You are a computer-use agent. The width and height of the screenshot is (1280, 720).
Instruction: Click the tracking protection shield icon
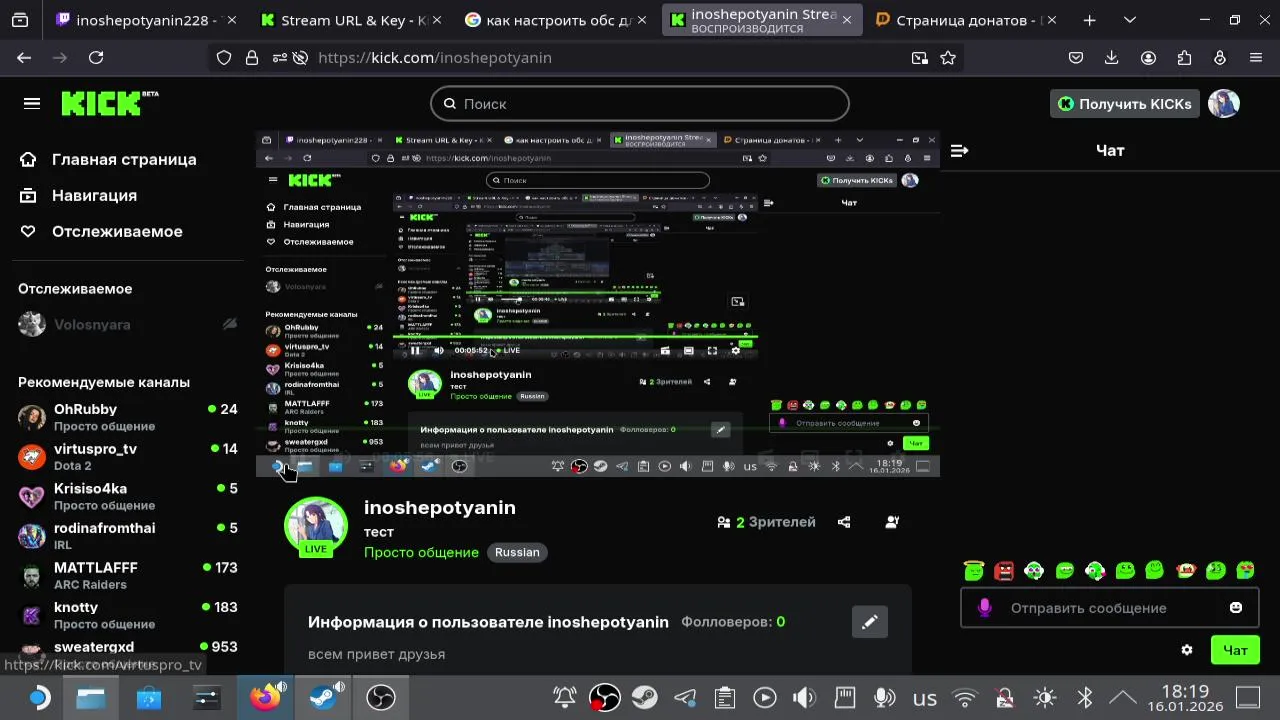[224, 58]
